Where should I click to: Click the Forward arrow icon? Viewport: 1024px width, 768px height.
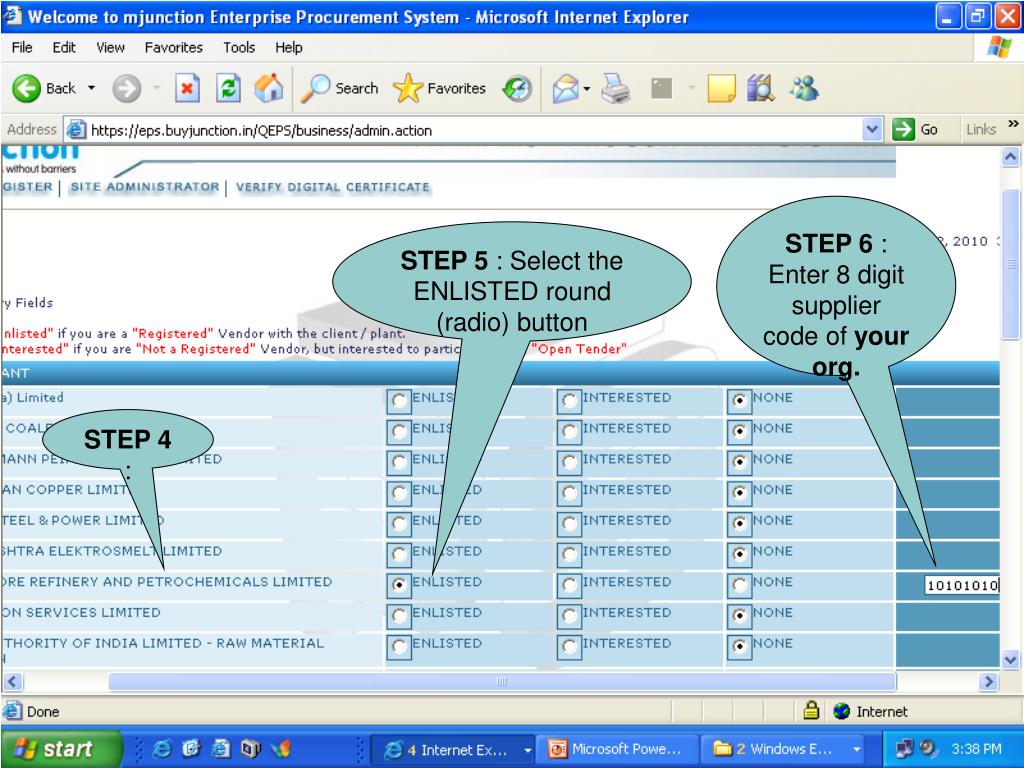pyautogui.click(x=126, y=88)
